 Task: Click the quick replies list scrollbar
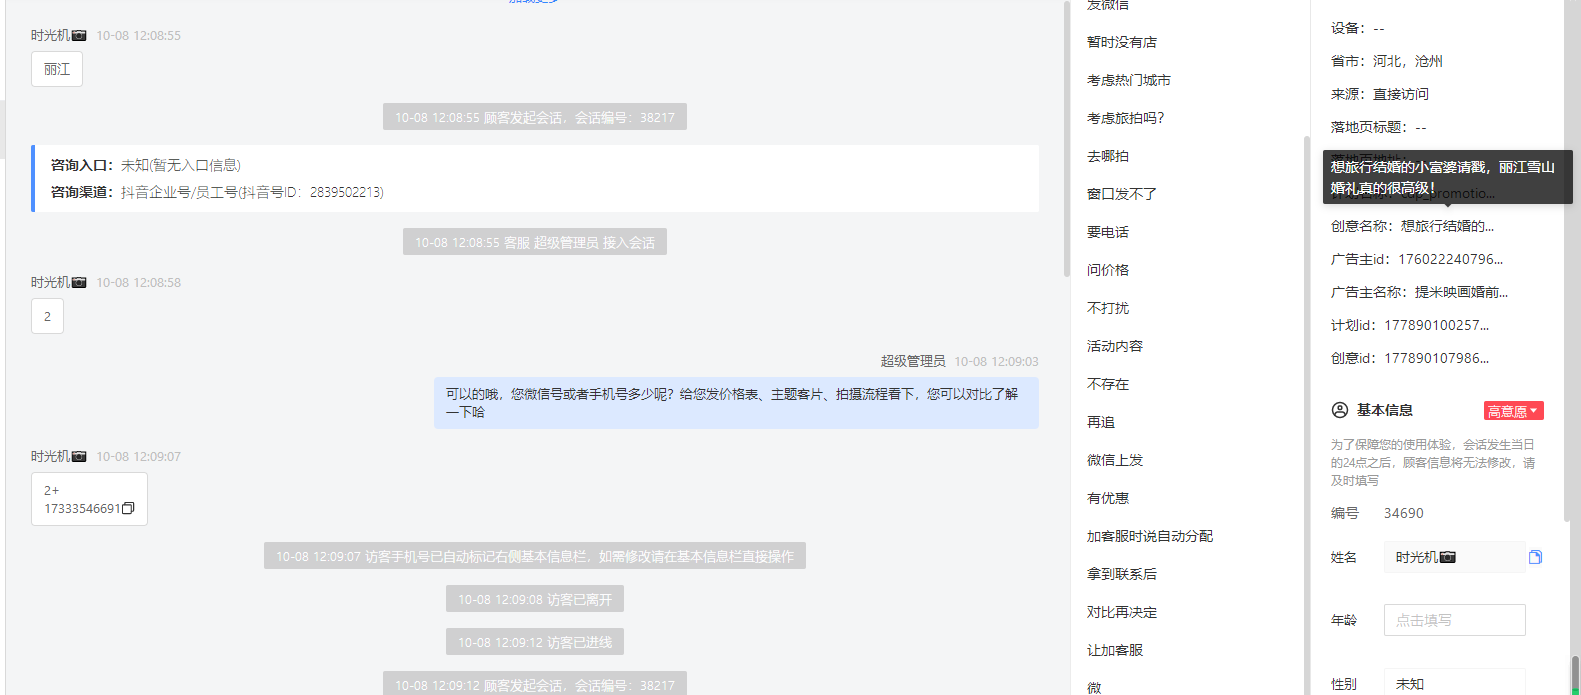[x=1306, y=415]
